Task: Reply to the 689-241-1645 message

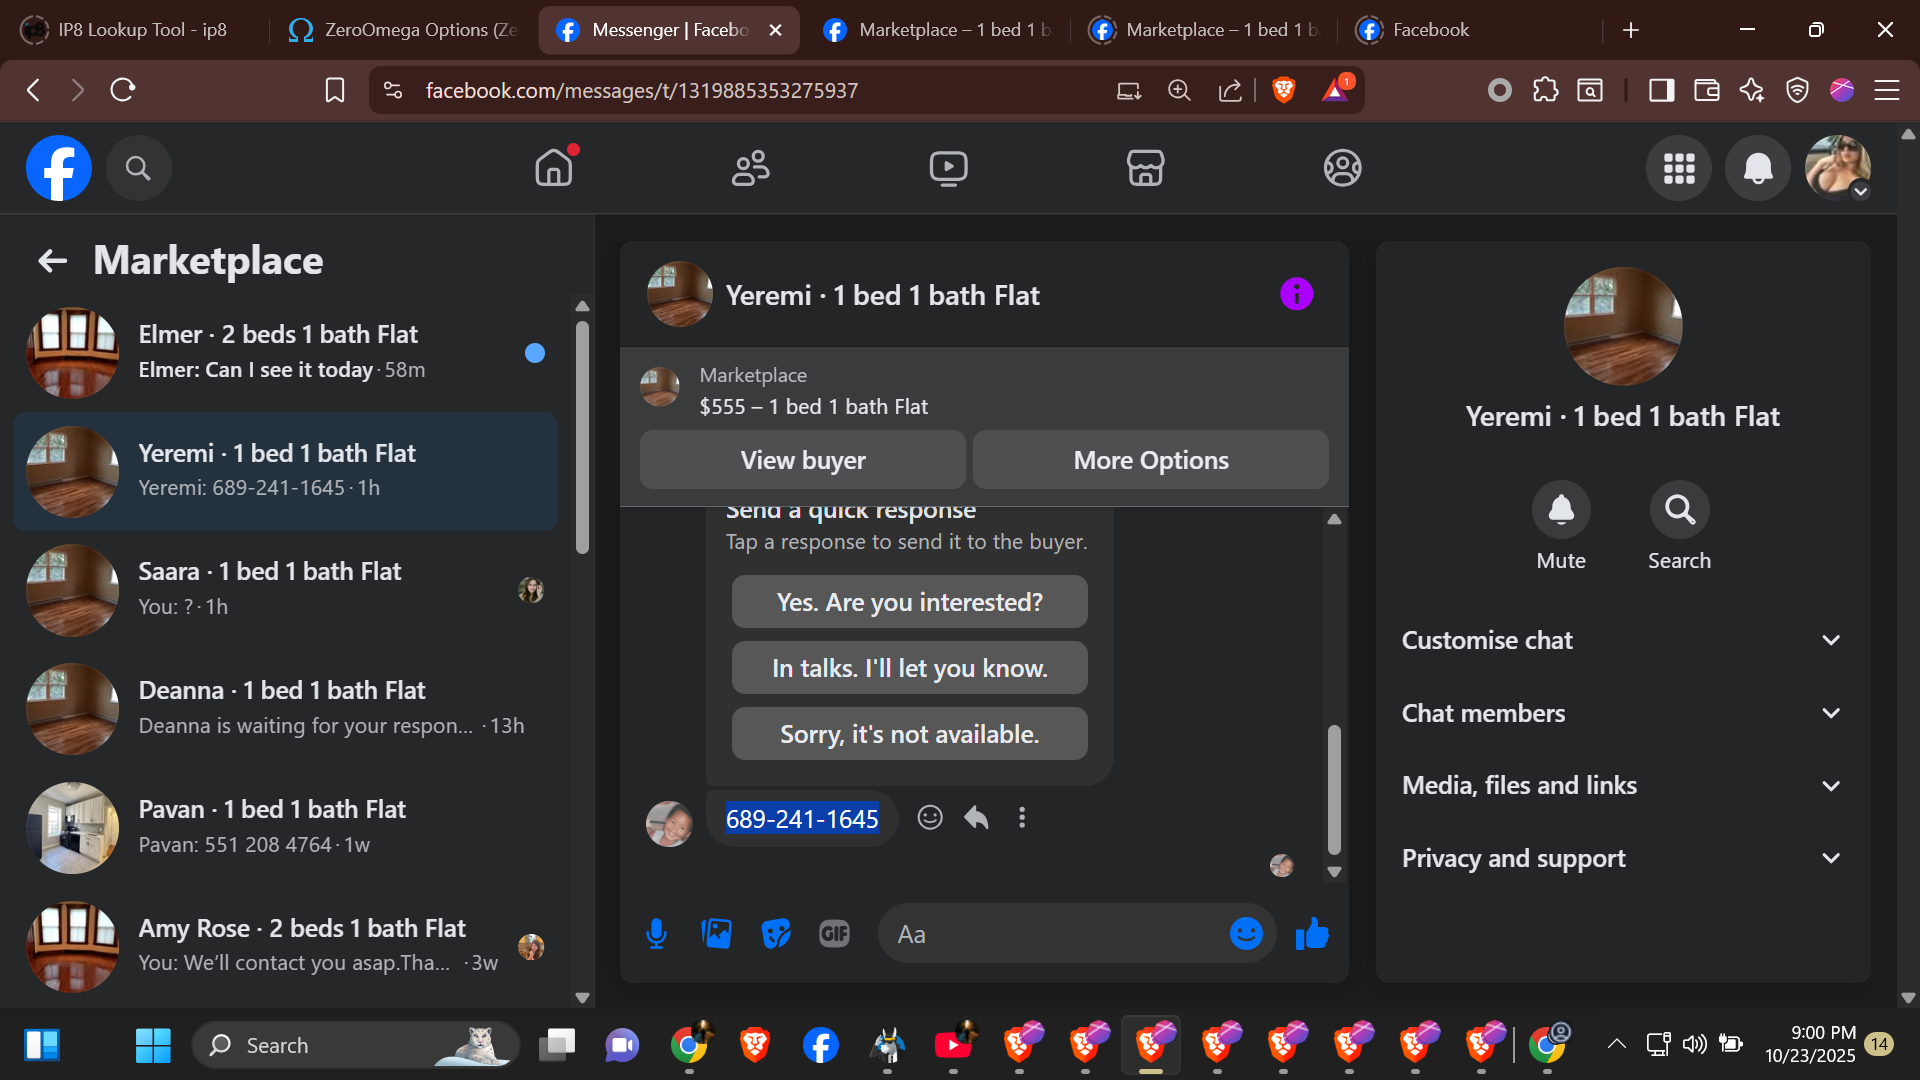Action: [x=976, y=818]
